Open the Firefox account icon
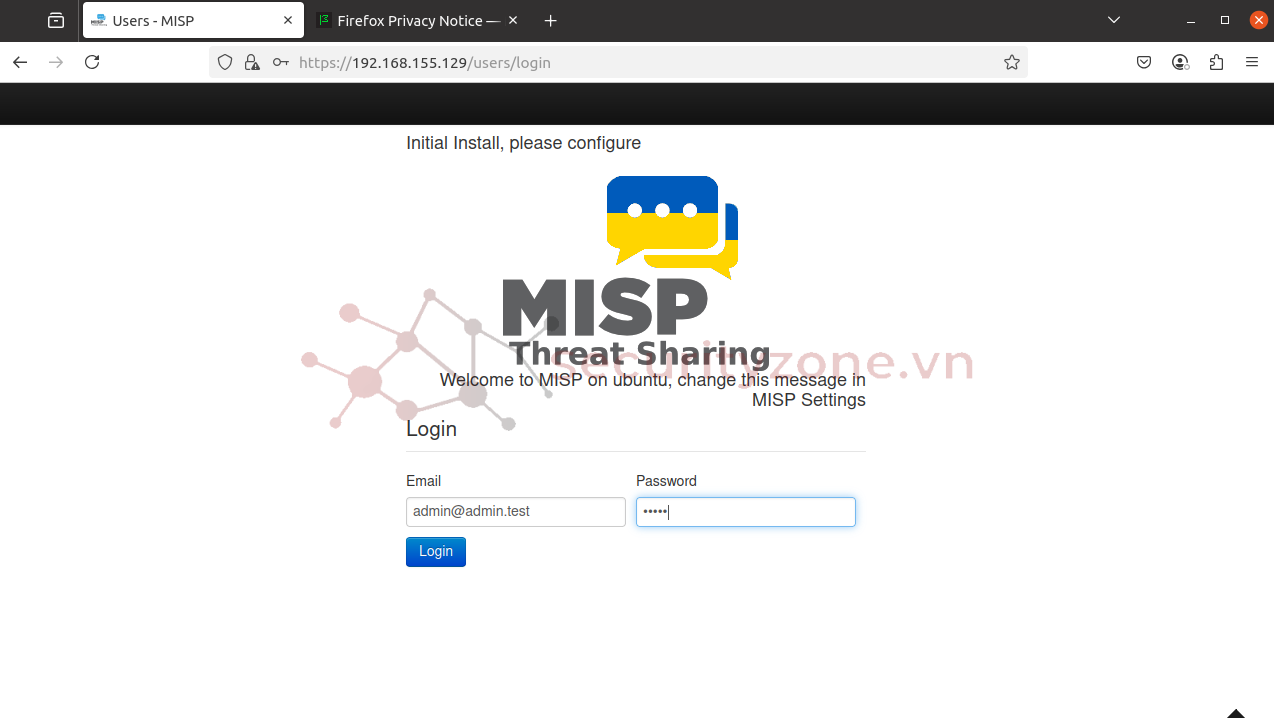Viewport: 1274px width, 718px height. click(1180, 62)
